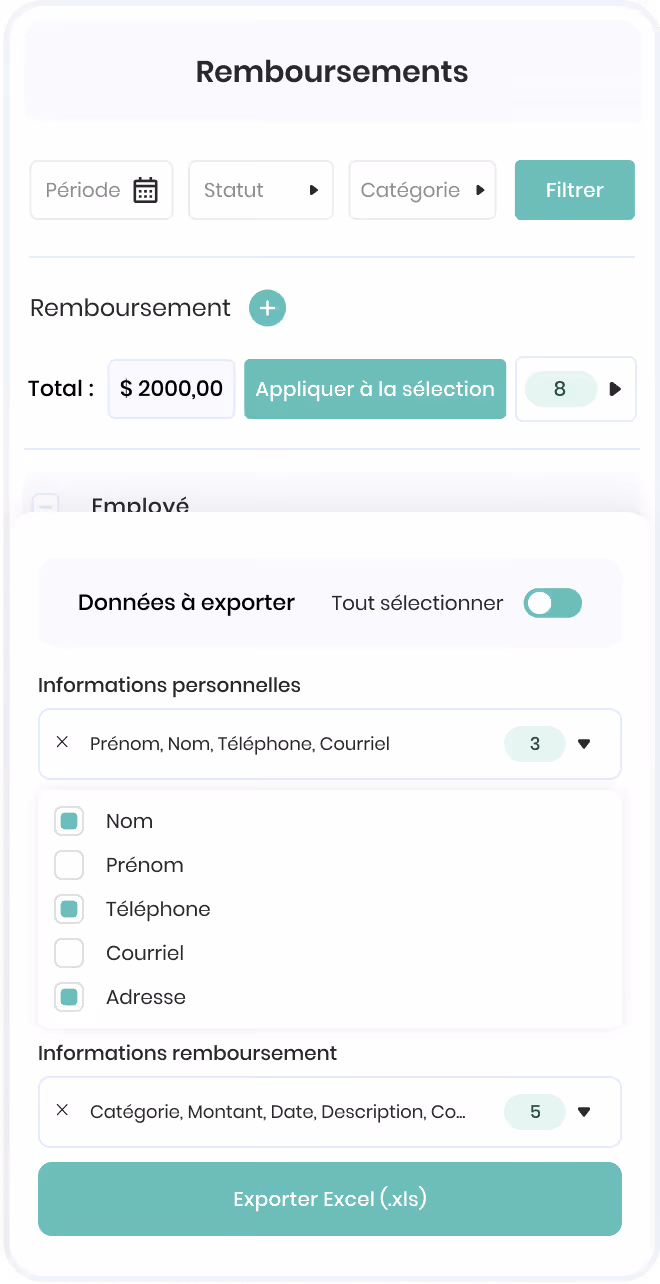The image size is (660, 1284).
Task: Expand the Catégorie filter dropdown
Action: pos(422,190)
